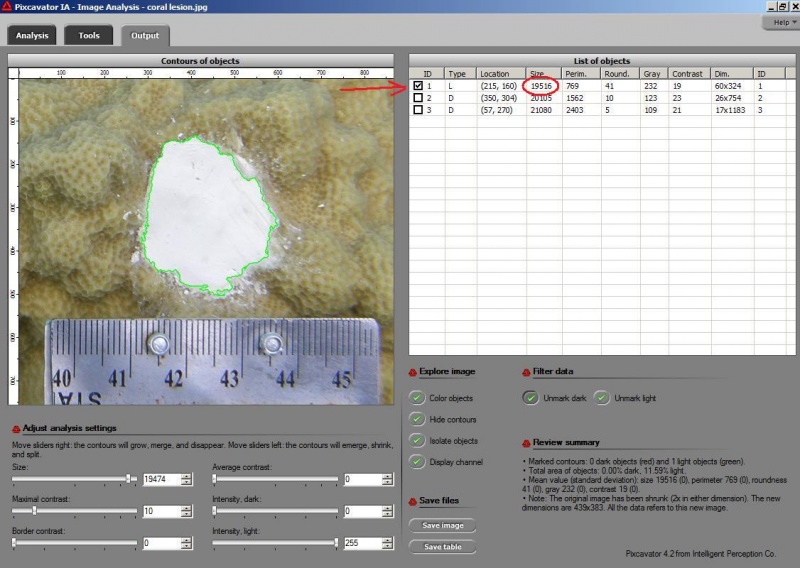This screenshot has width=800, height=568.
Task: Select the Output tab
Action: (145, 35)
